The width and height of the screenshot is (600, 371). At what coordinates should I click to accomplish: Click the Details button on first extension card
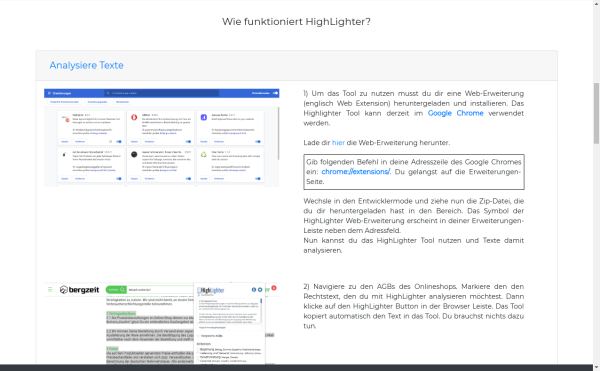point(65,142)
